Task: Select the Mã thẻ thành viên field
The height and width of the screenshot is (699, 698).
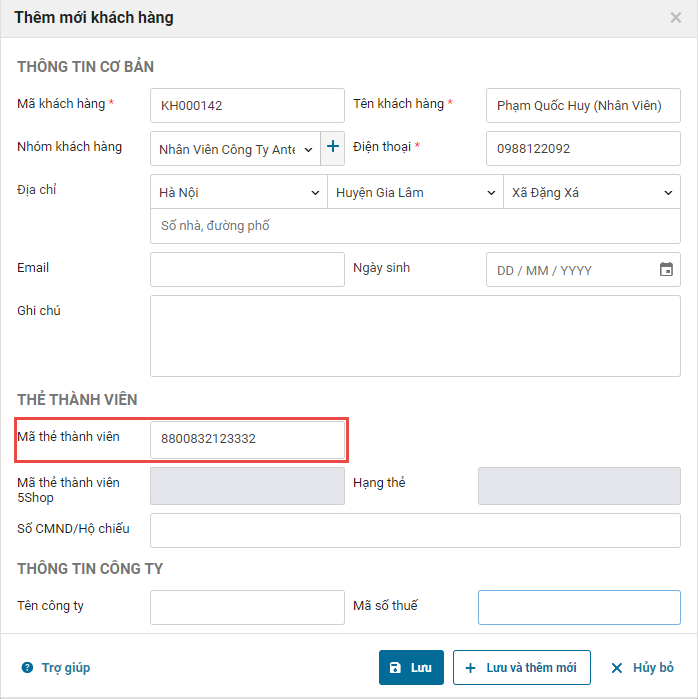Action: [247, 438]
